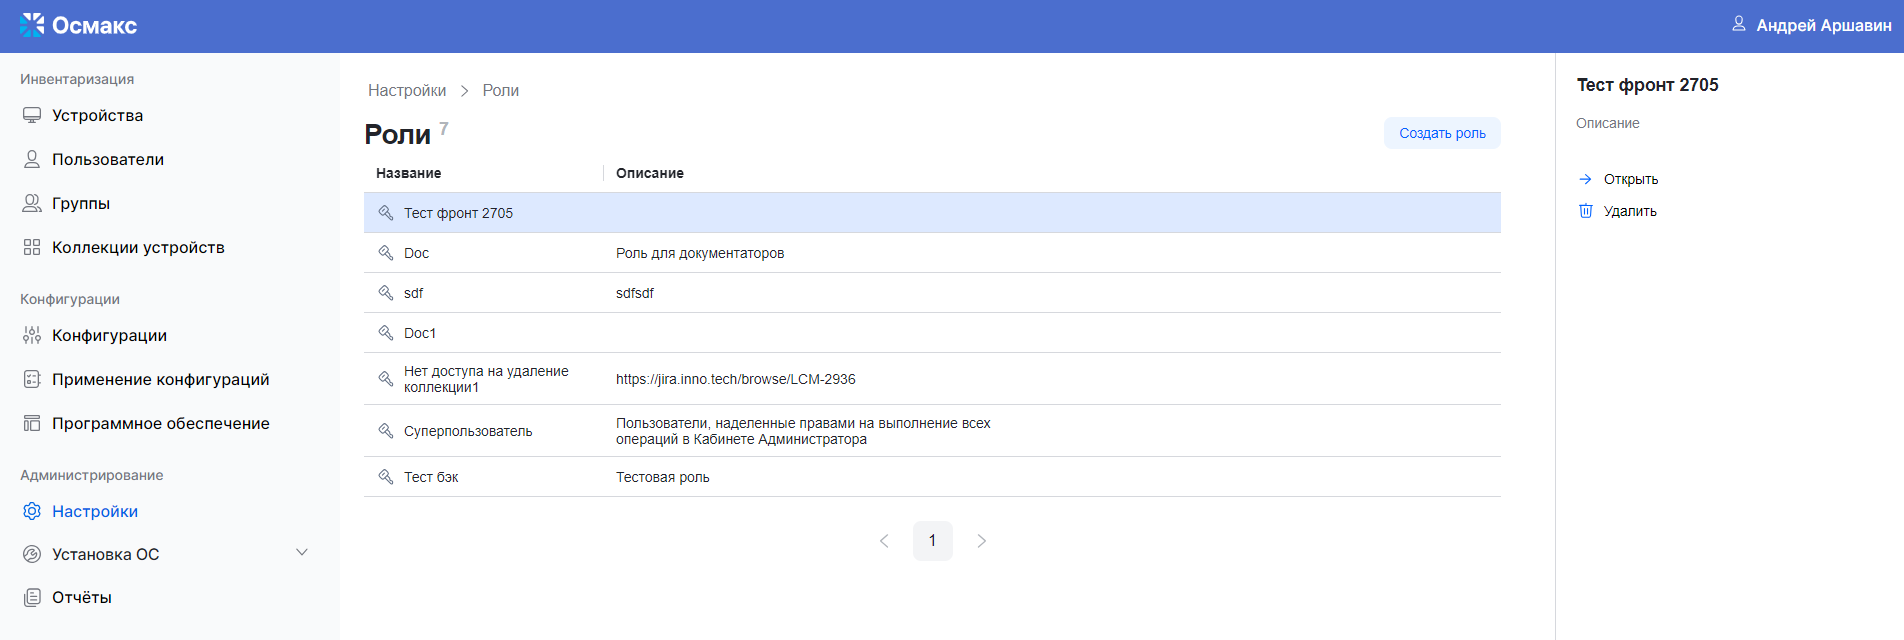
Task: Click Открыть in the role details panel
Action: (x=1630, y=179)
